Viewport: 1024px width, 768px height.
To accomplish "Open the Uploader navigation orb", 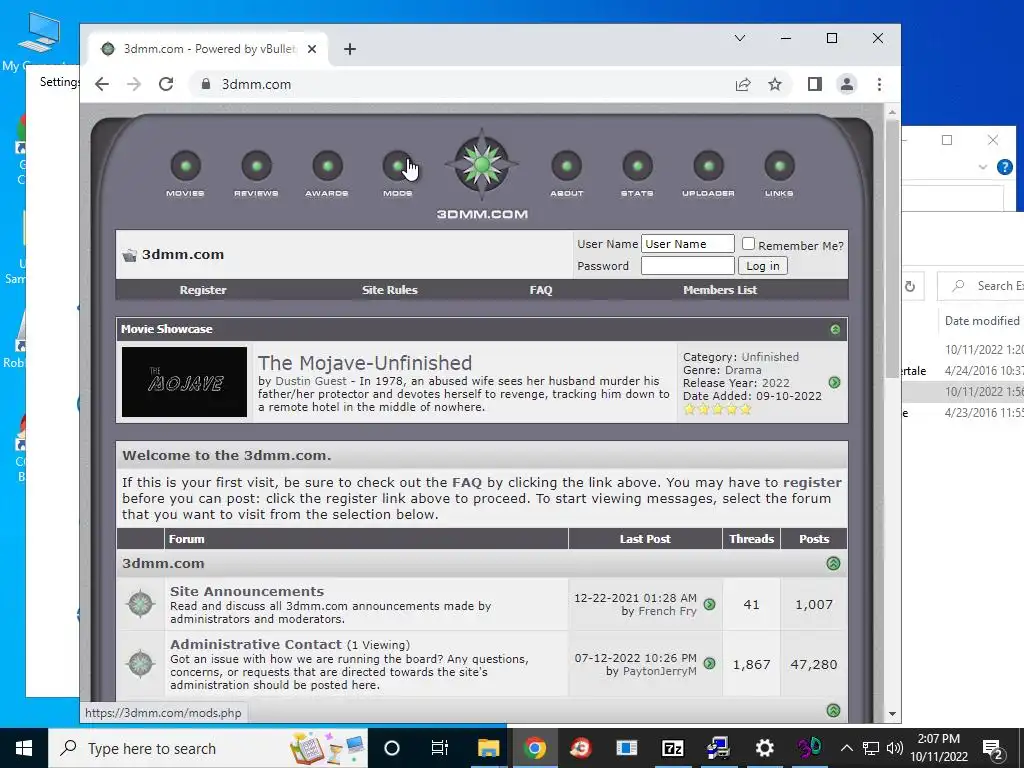I will [709, 166].
